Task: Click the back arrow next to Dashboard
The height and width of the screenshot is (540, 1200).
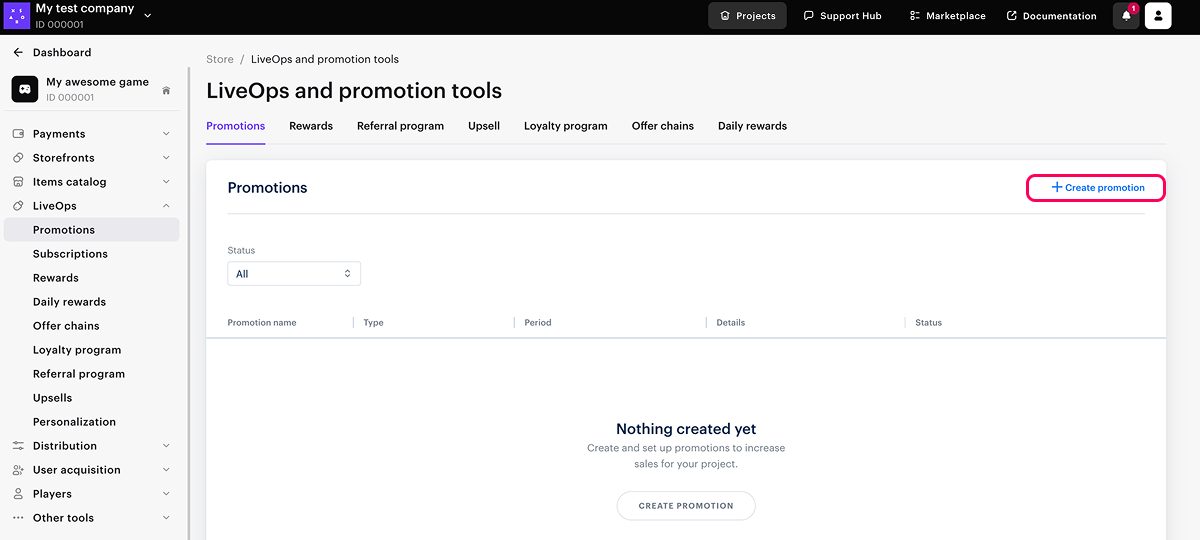Action: pos(18,52)
